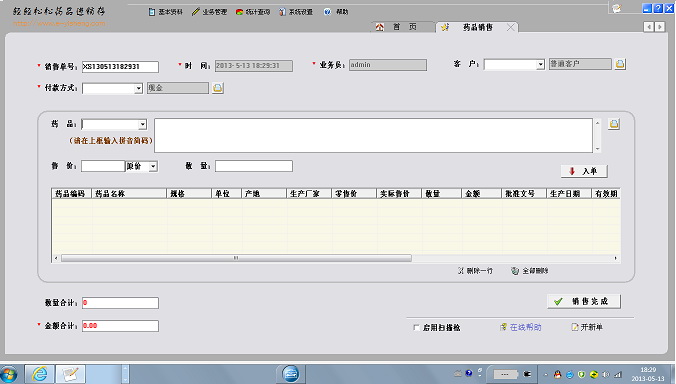Expand the 付款方式 payment method dropdown
This screenshot has height=384, width=676.
point(138,88)
